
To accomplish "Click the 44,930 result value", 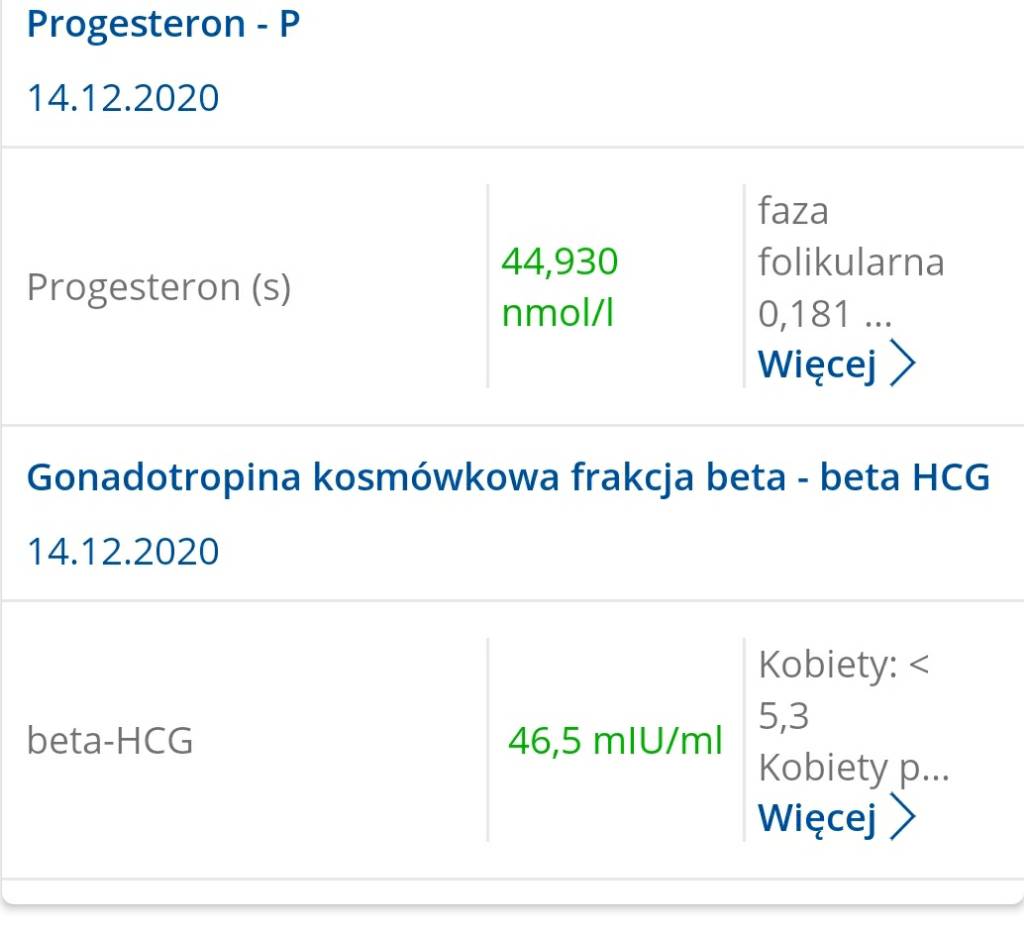I will 560,262.
